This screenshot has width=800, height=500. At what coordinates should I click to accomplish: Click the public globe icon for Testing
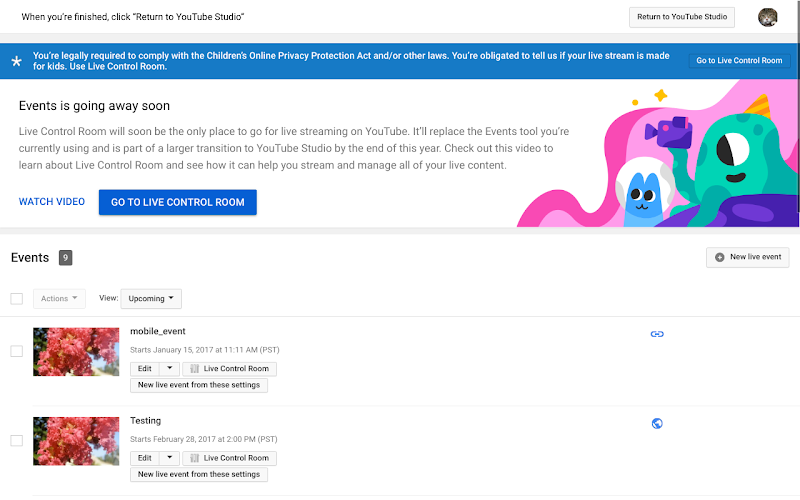[657, 423]
